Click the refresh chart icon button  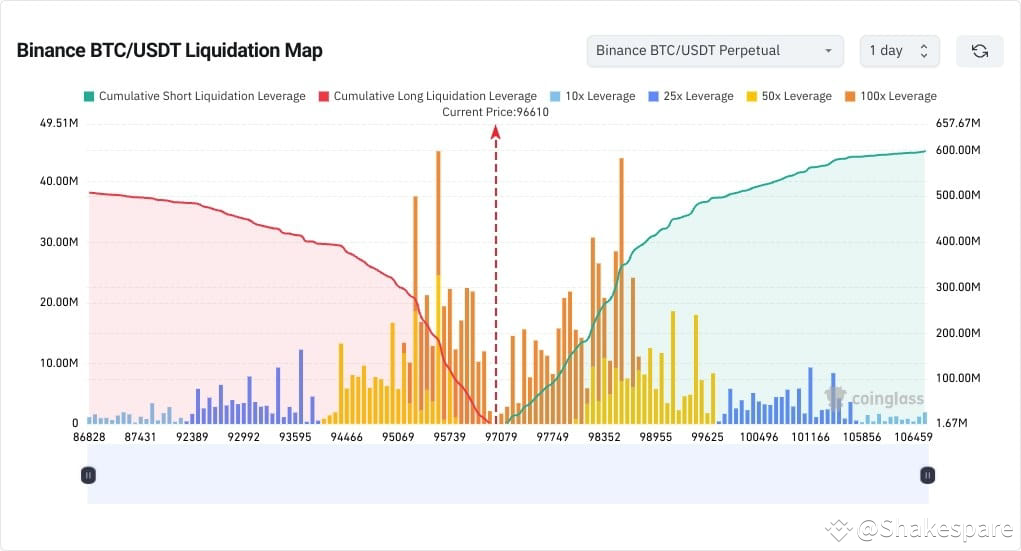point(979,51)
